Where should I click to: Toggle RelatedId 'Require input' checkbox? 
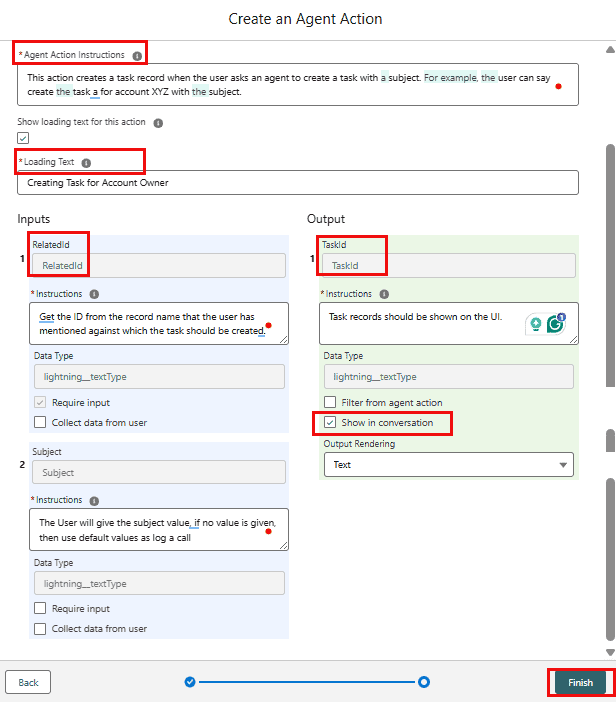coord(40,402)
